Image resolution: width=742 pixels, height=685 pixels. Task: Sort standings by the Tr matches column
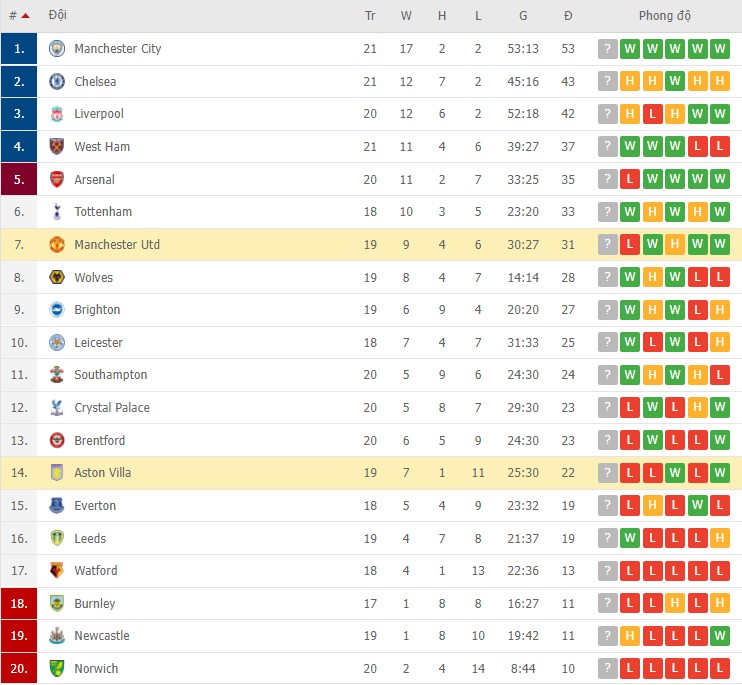[x=370, y=16]
